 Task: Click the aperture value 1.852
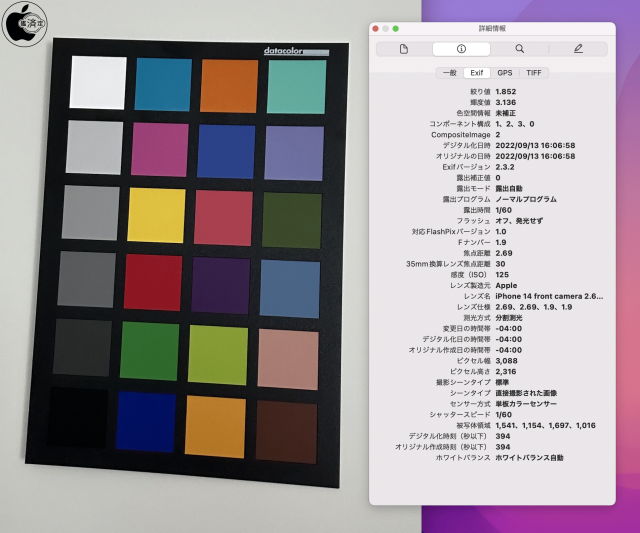click(506, 91)
